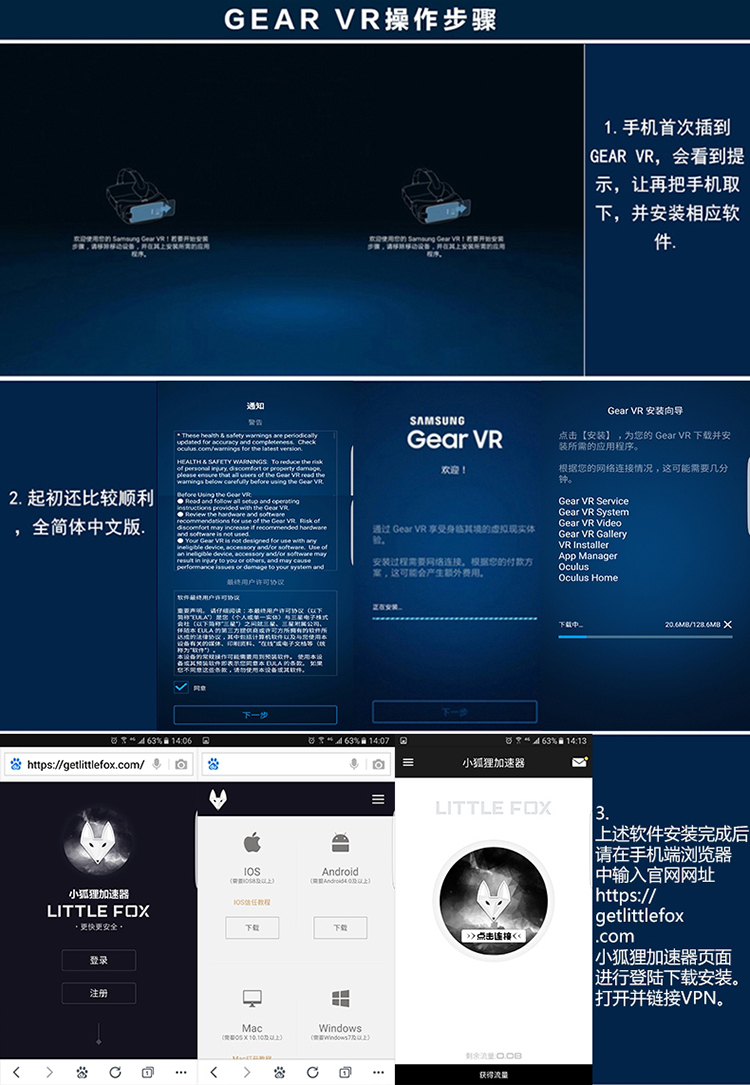
Task: Open hamburger menu in 小狐狸加速器 app
Action: tap(408, 762)
